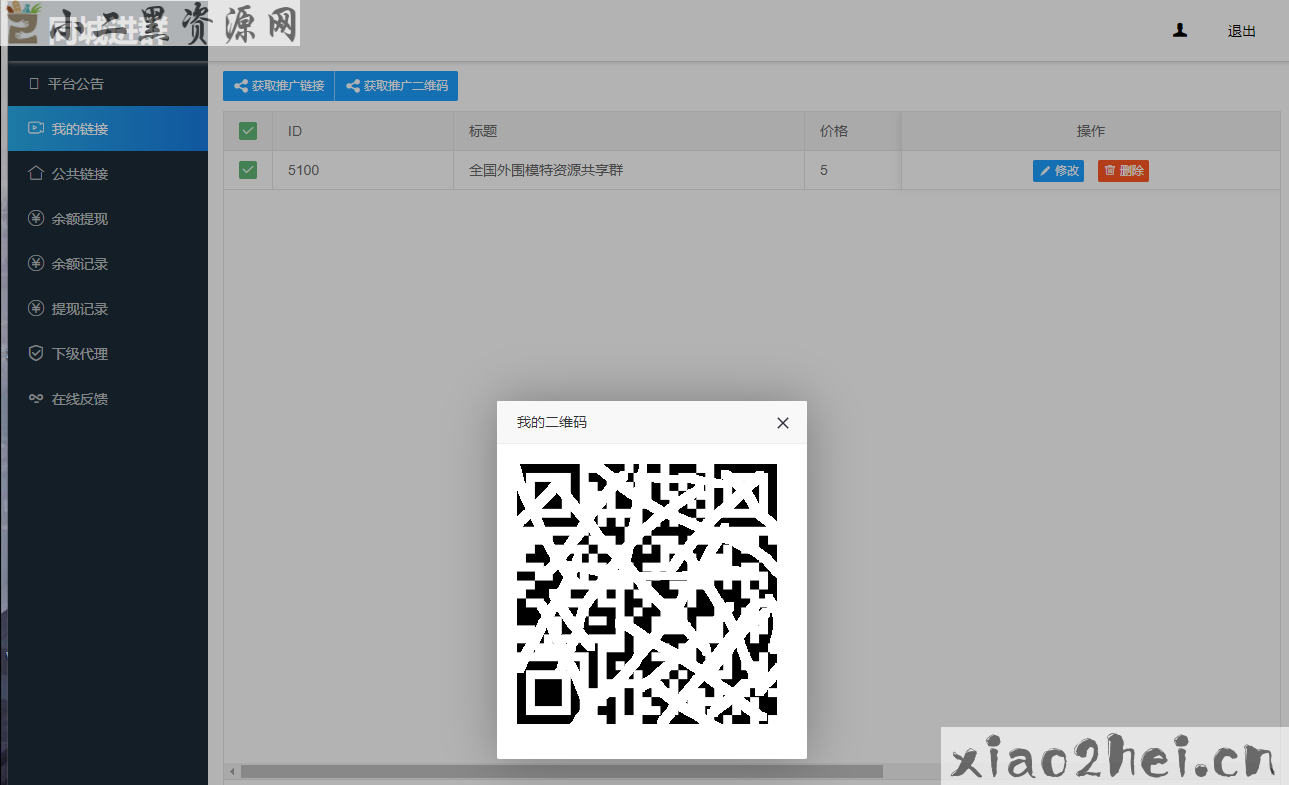Click the 平台公告 sidebar icon

[34, 84]
